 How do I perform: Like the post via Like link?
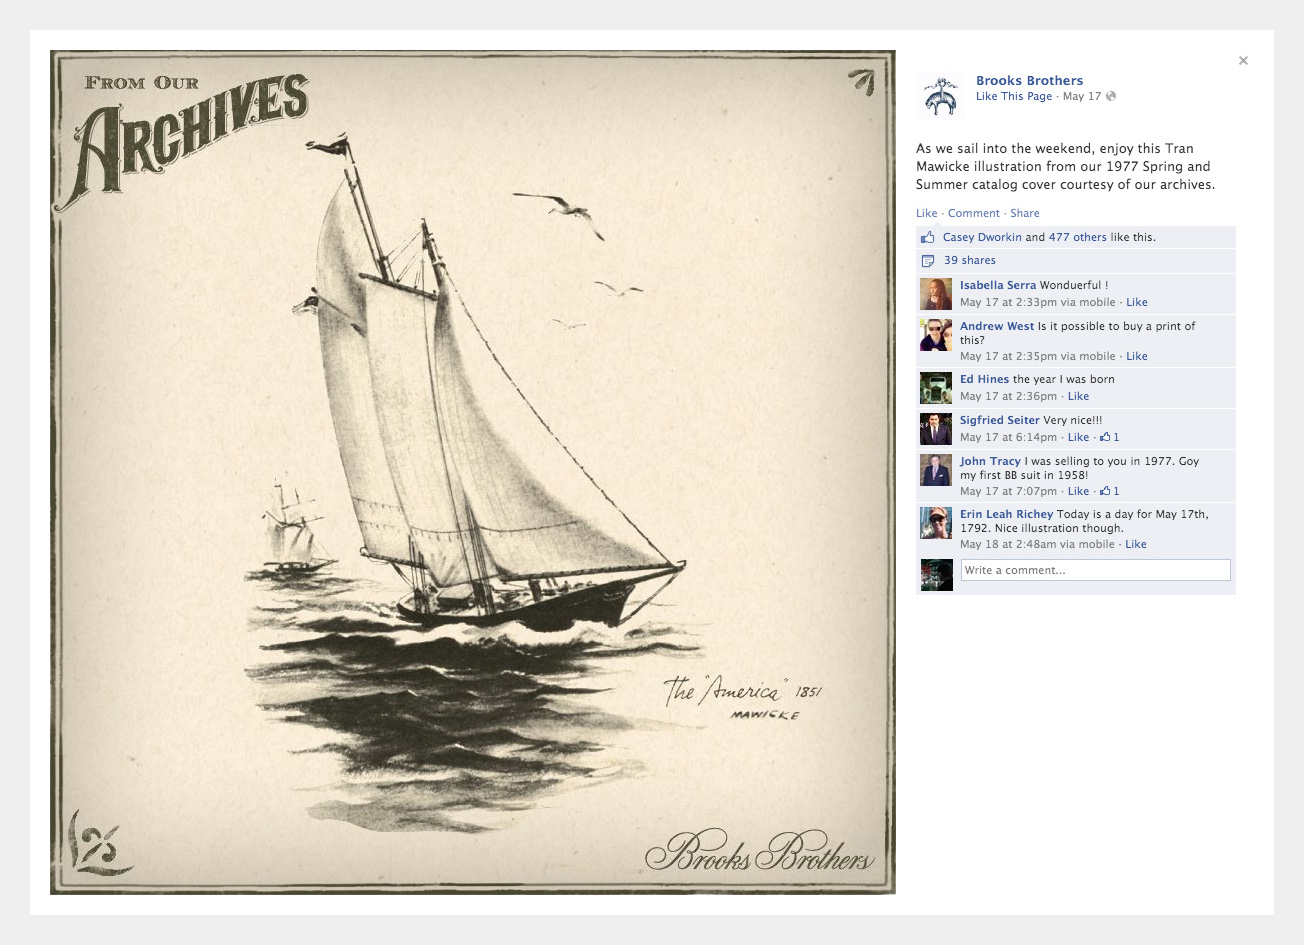(x=927, y=213)
